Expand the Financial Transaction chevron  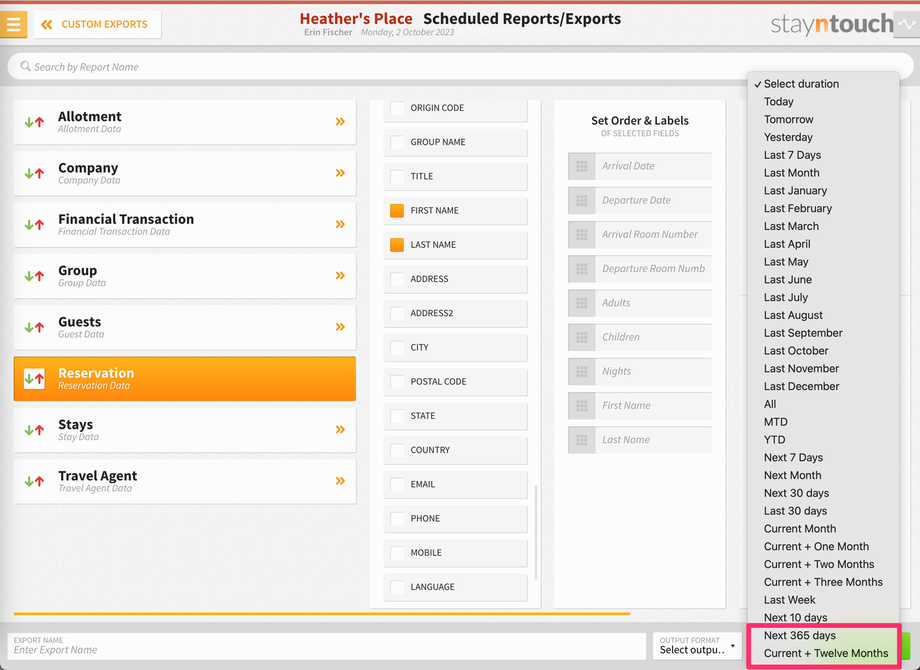coord(340,224)
